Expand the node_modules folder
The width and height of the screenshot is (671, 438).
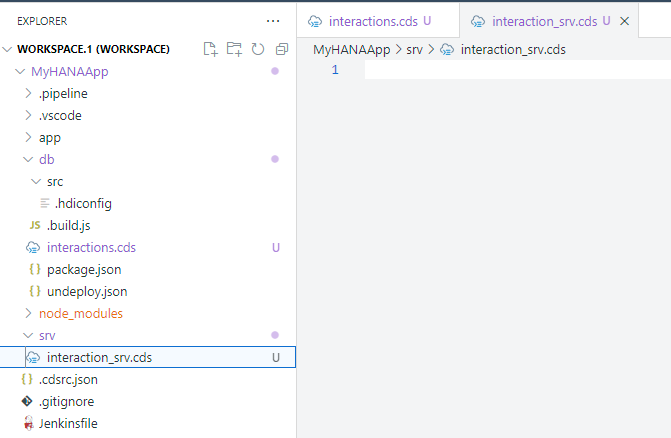(x=28, y=314)
